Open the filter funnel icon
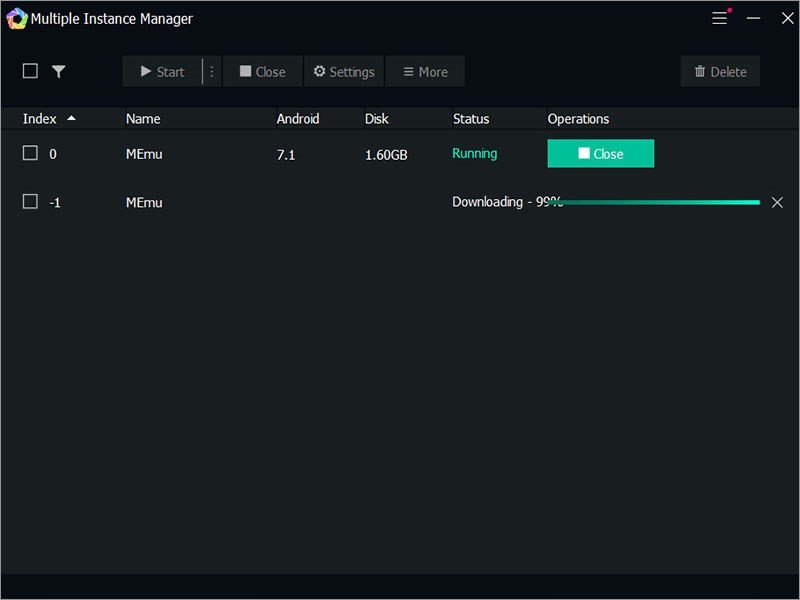 coord(59,71)
